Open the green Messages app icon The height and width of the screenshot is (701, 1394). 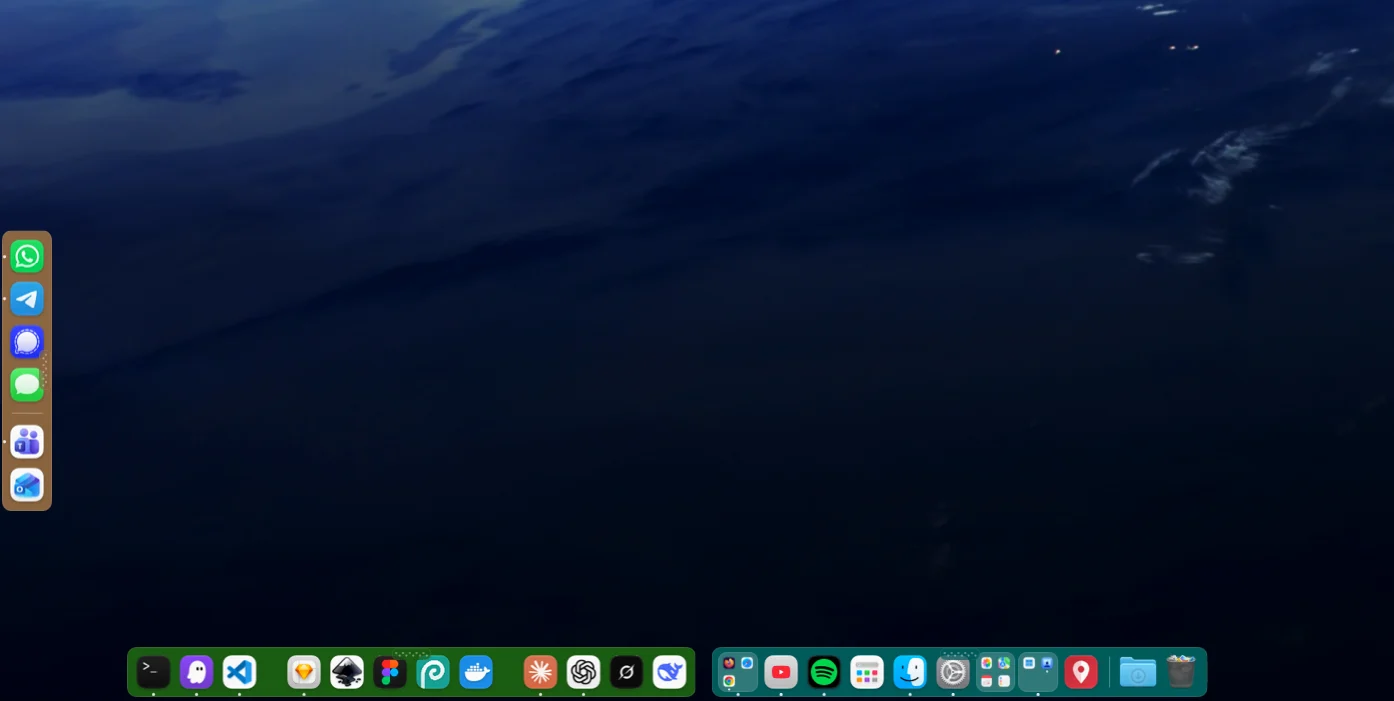point(27,384)
